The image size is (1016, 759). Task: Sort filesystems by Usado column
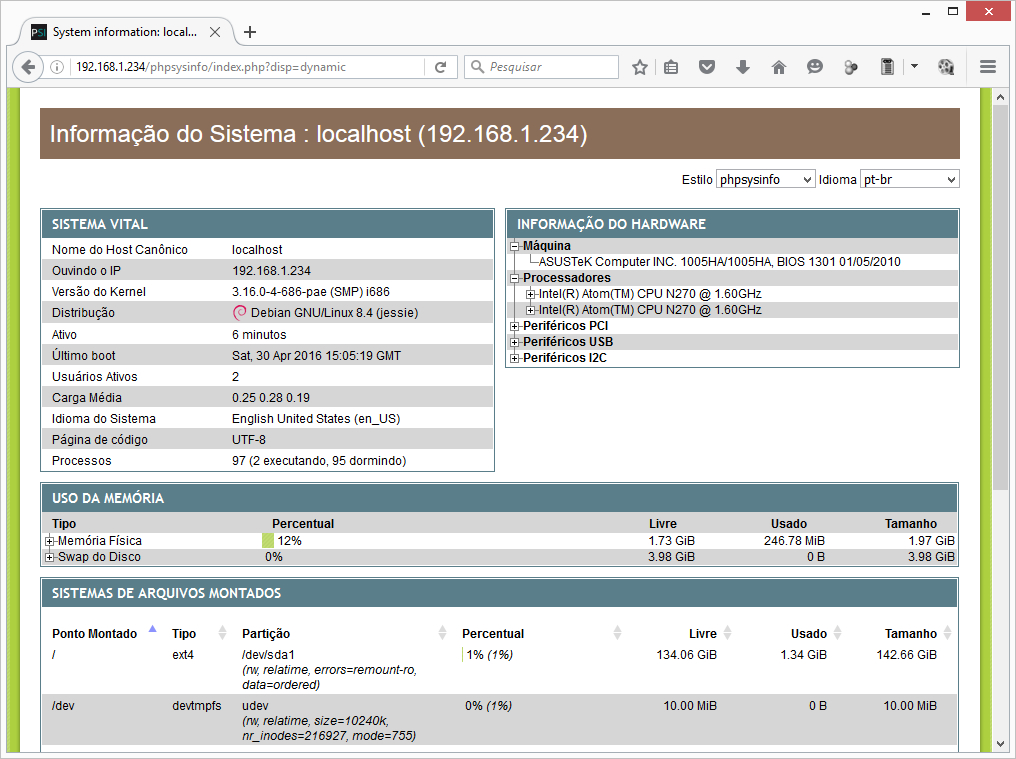tap(809, 633)
